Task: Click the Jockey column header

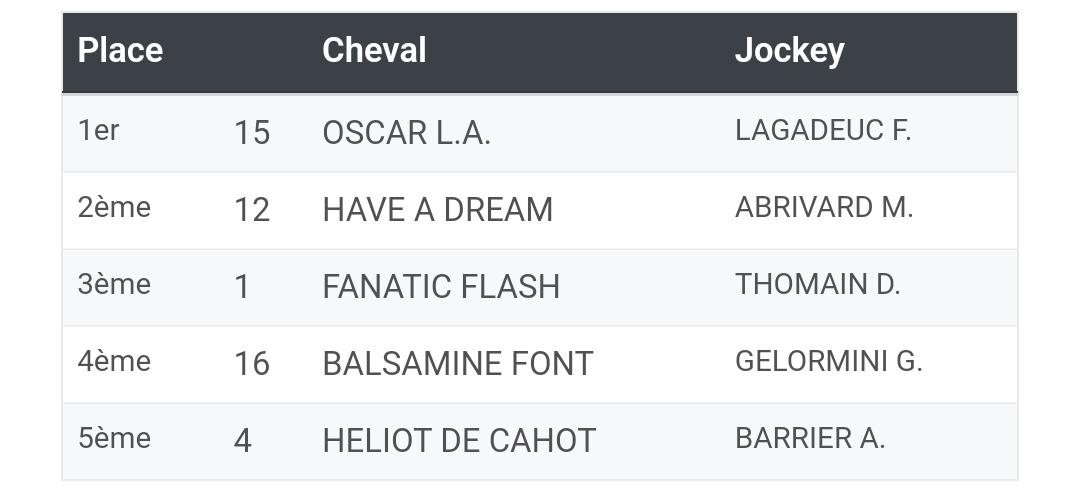Action: (789, 52)
